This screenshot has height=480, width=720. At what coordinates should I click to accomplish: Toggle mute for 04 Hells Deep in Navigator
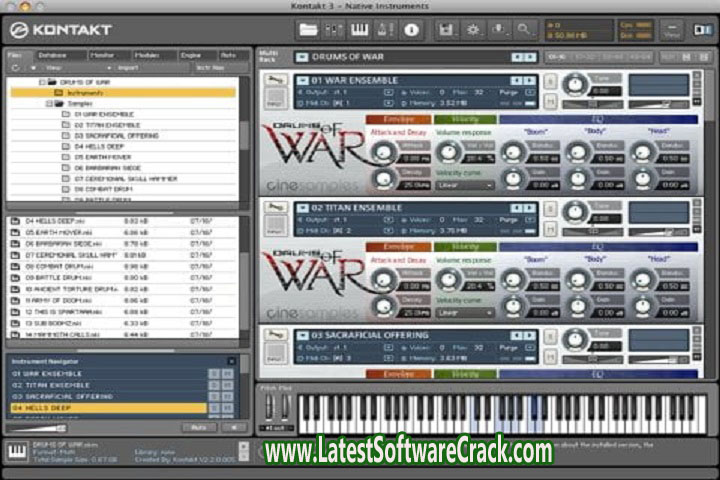pos(227,407)
